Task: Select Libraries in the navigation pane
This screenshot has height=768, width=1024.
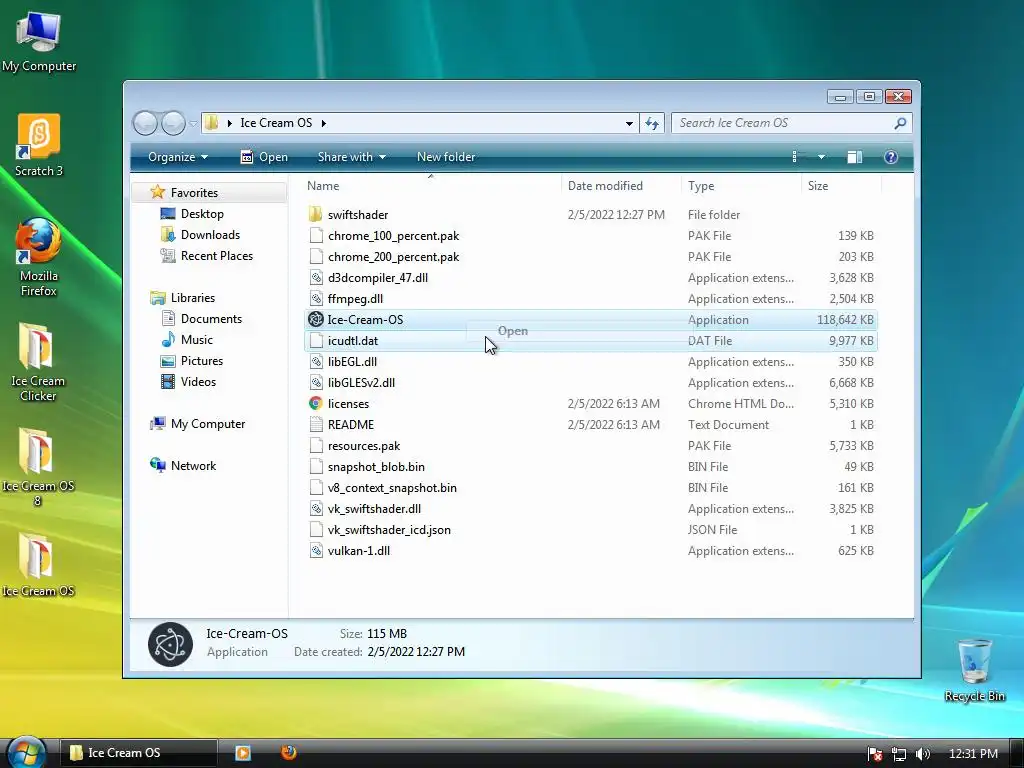Action: (193, 298)
